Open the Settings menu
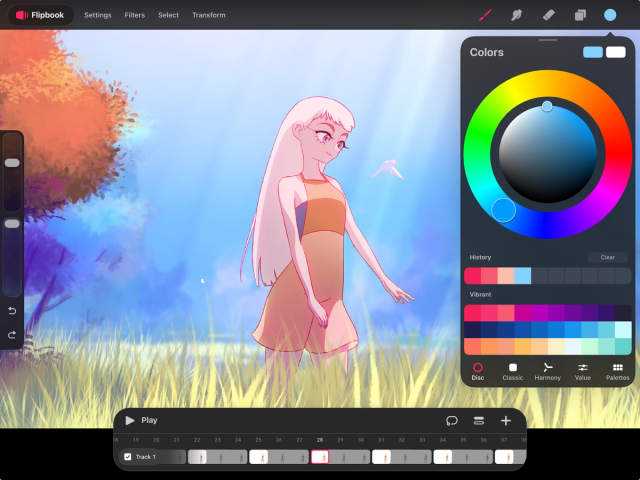Viewport: 640px width, 480px height. coord(98,15)
